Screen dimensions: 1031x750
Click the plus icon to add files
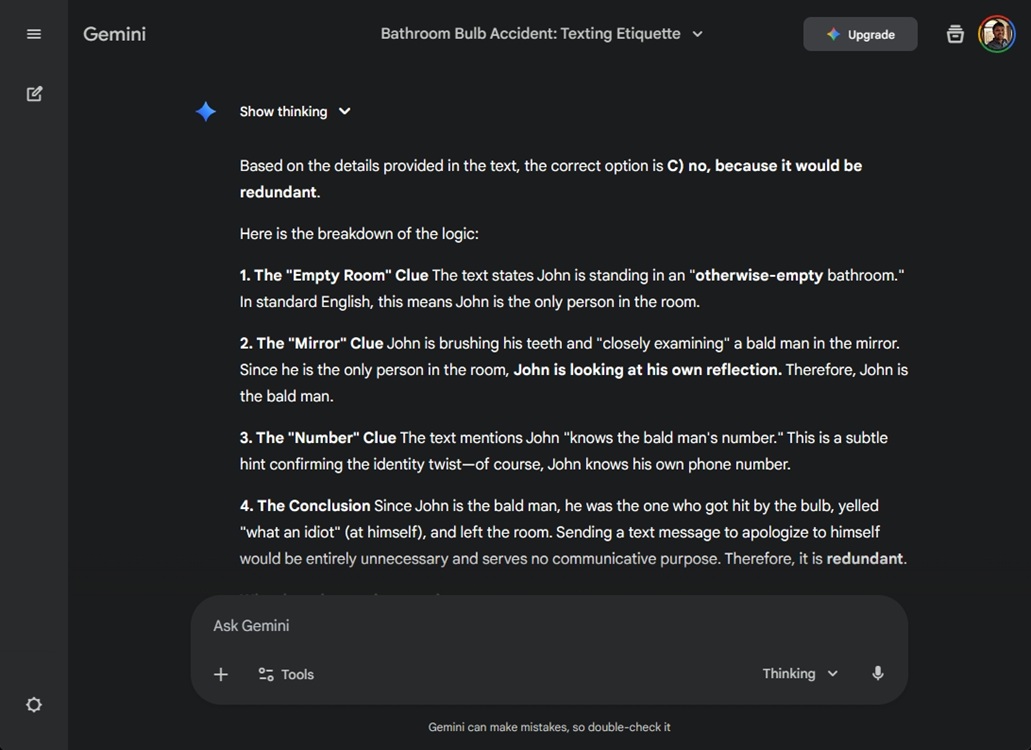coord(221,674)
